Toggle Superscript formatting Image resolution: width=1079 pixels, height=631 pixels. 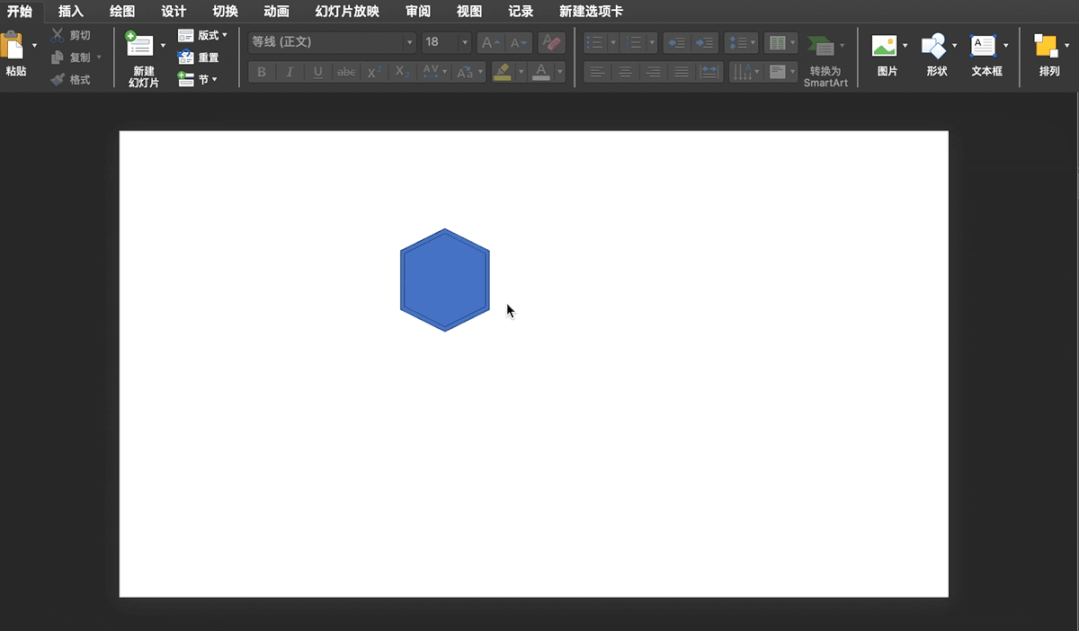374,72
